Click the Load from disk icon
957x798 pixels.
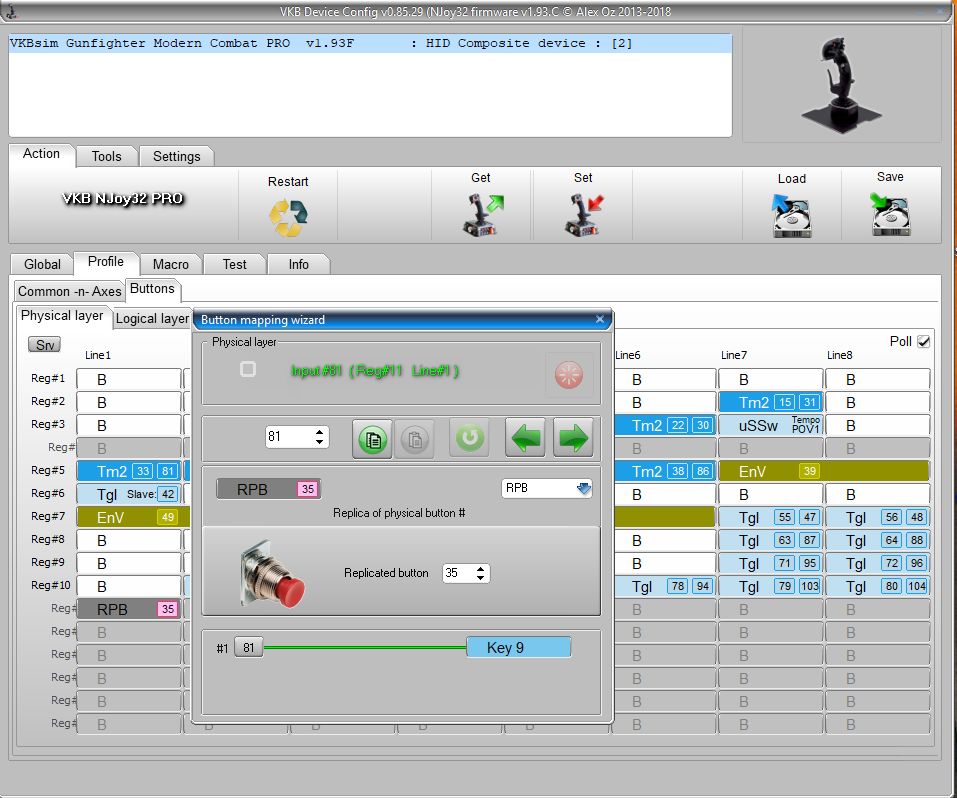click(x=791, y=215)
